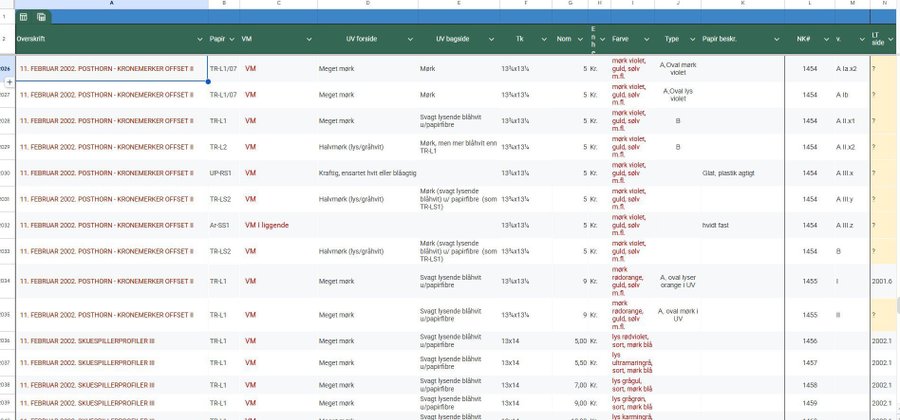
Task: Click the 'VM i liggende' cell
Action: coord(267,225)
